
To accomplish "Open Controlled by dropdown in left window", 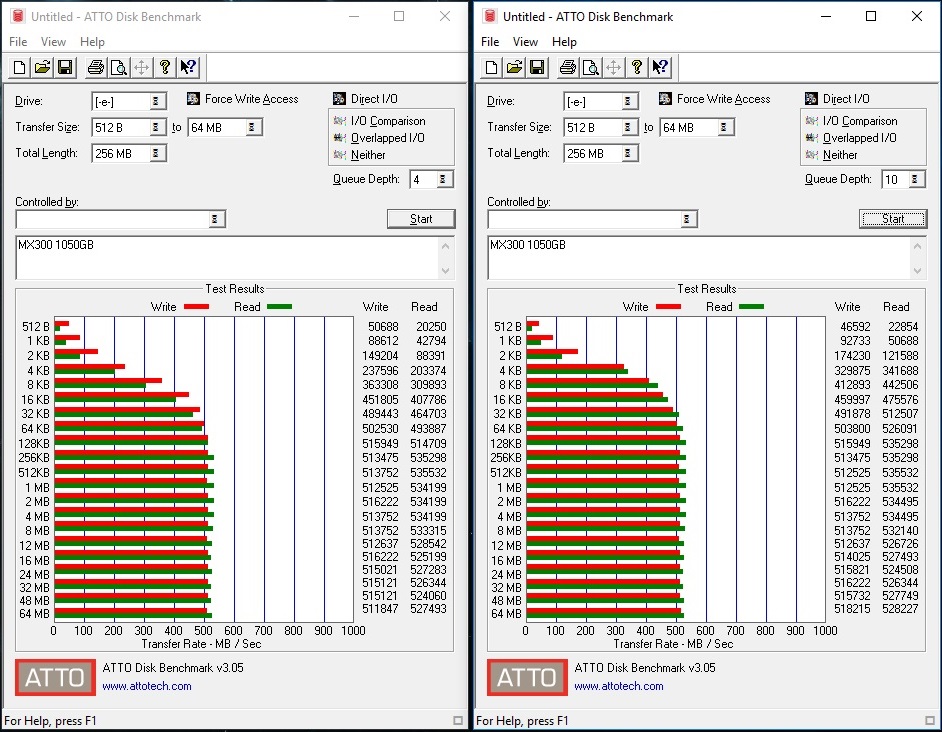I will click(x=215, y=219).
